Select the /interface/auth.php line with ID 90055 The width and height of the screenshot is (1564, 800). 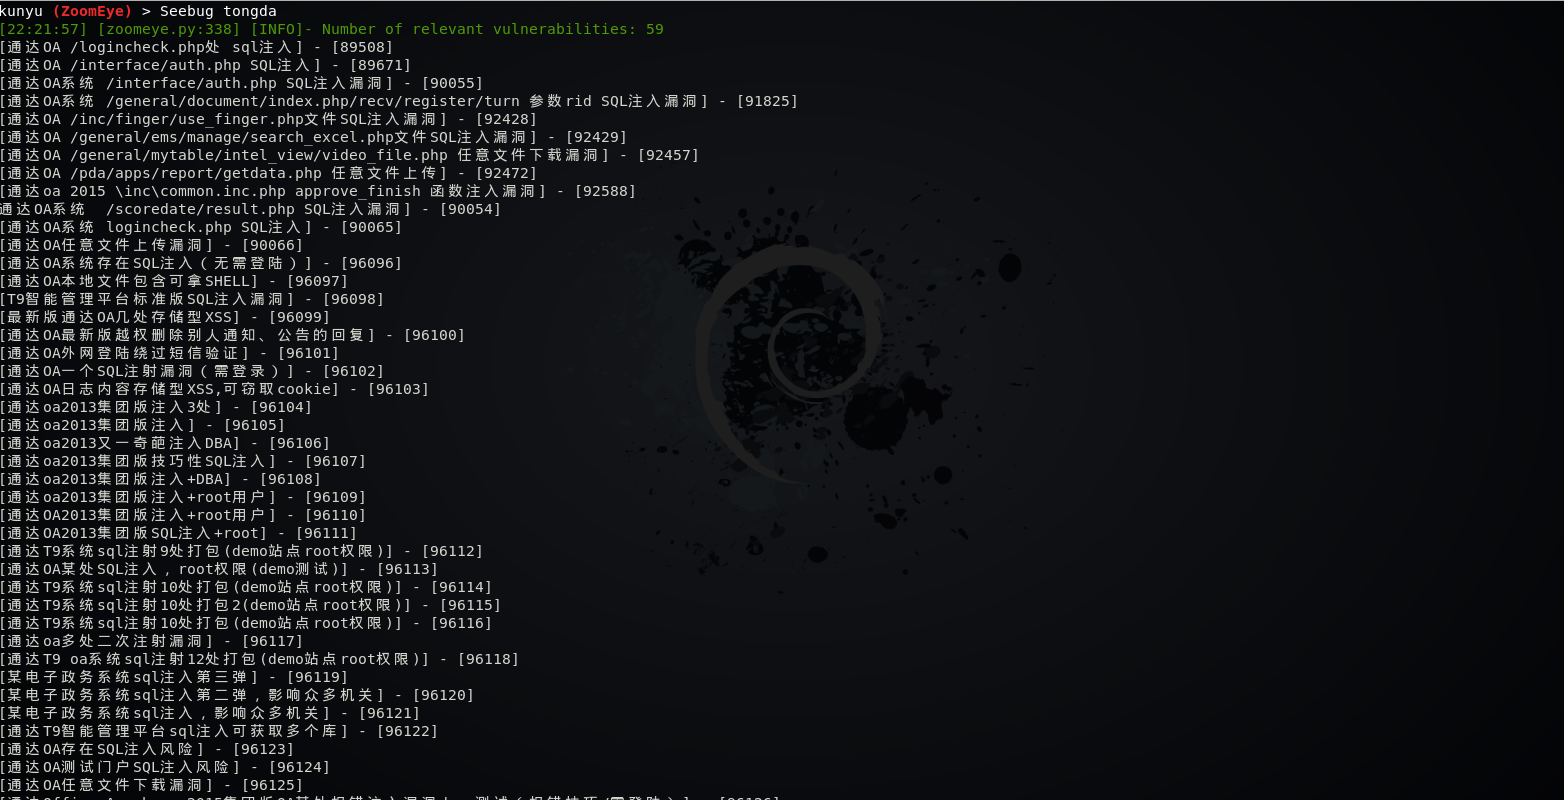click(x=242, y=83)
